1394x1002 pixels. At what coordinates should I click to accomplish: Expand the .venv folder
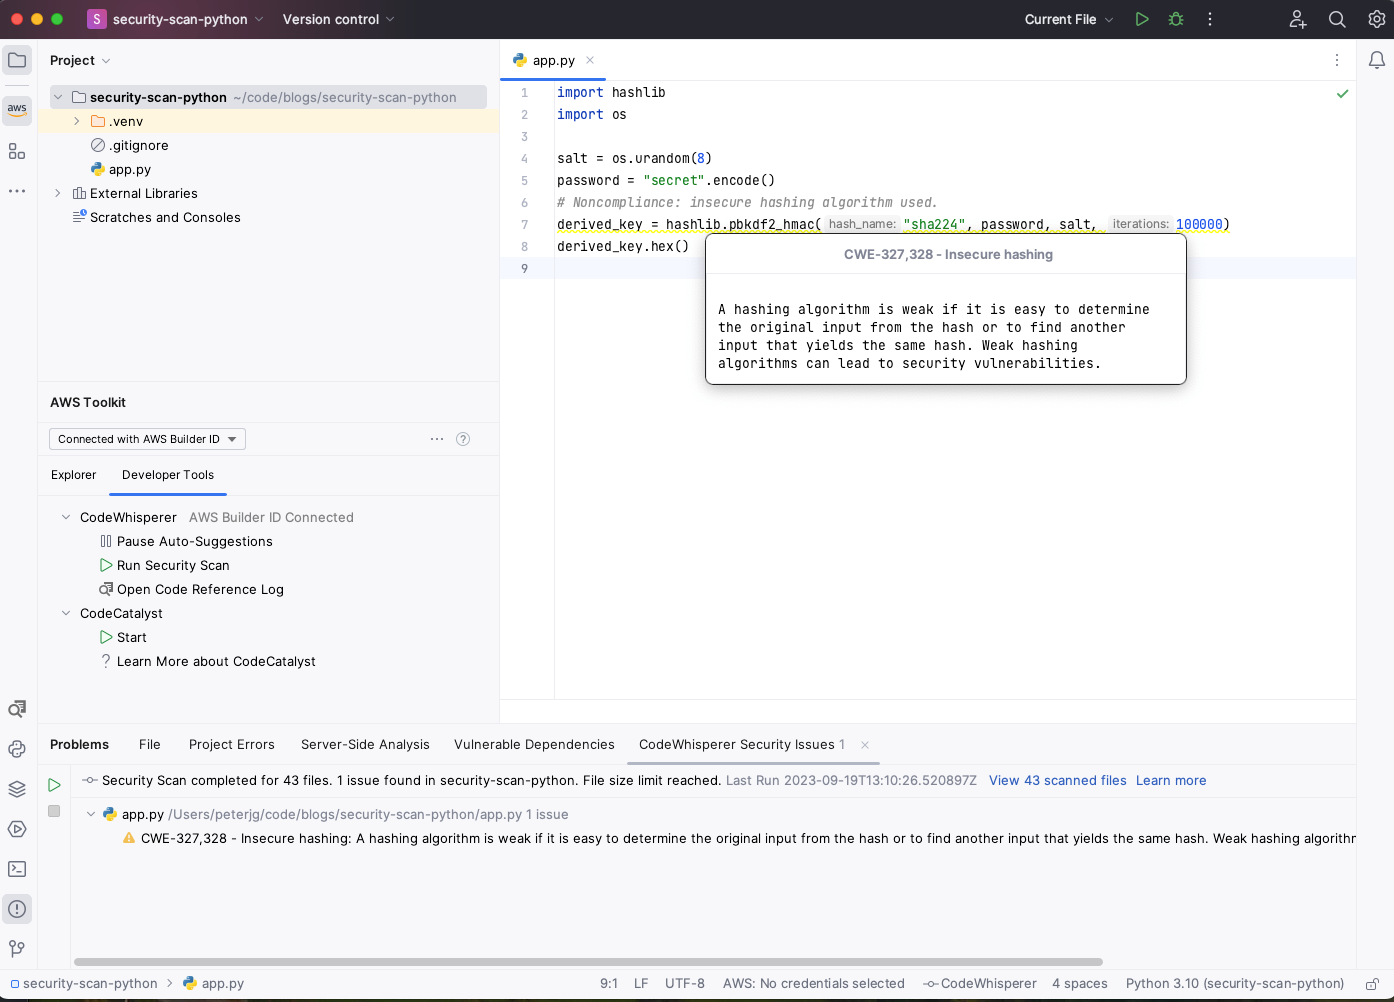(76, 121)
